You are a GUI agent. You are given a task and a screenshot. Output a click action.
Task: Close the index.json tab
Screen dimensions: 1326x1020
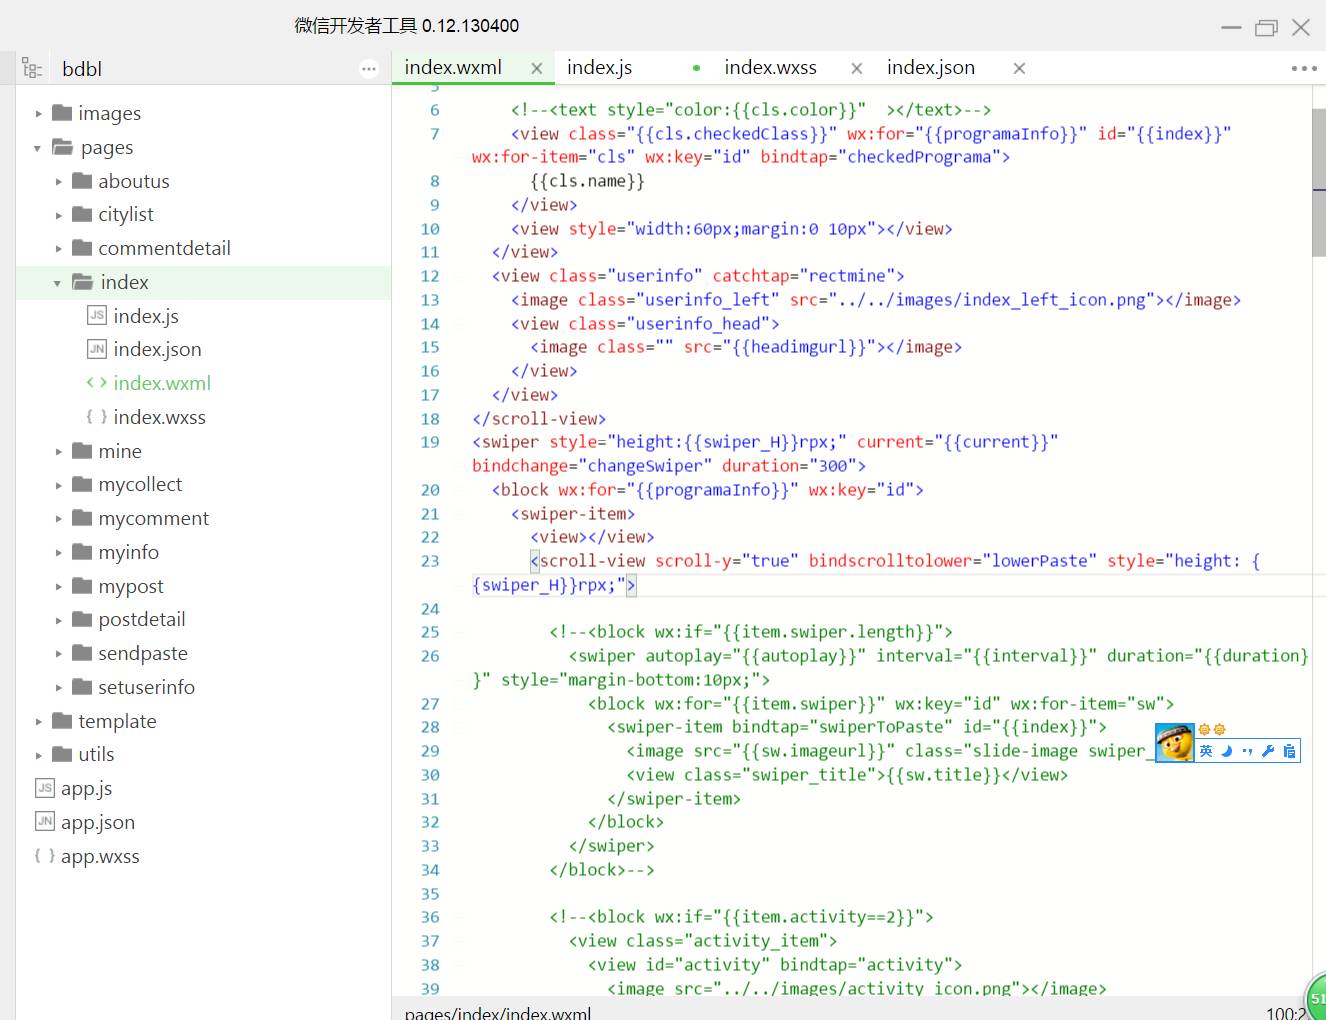click(x=1019, y=69)
